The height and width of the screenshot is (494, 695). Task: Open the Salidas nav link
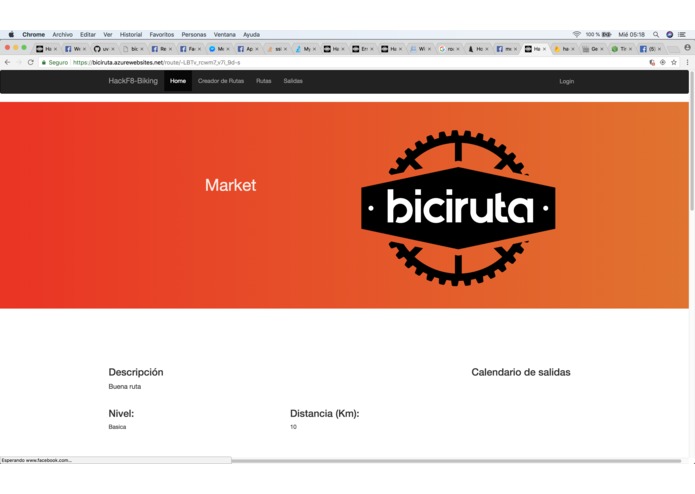coord(293,81)
